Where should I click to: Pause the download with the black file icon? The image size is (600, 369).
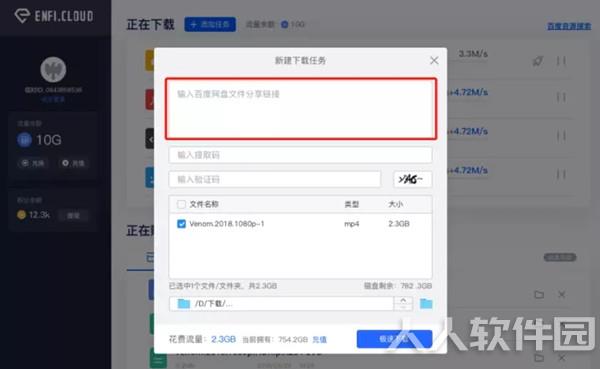[561, 136]
